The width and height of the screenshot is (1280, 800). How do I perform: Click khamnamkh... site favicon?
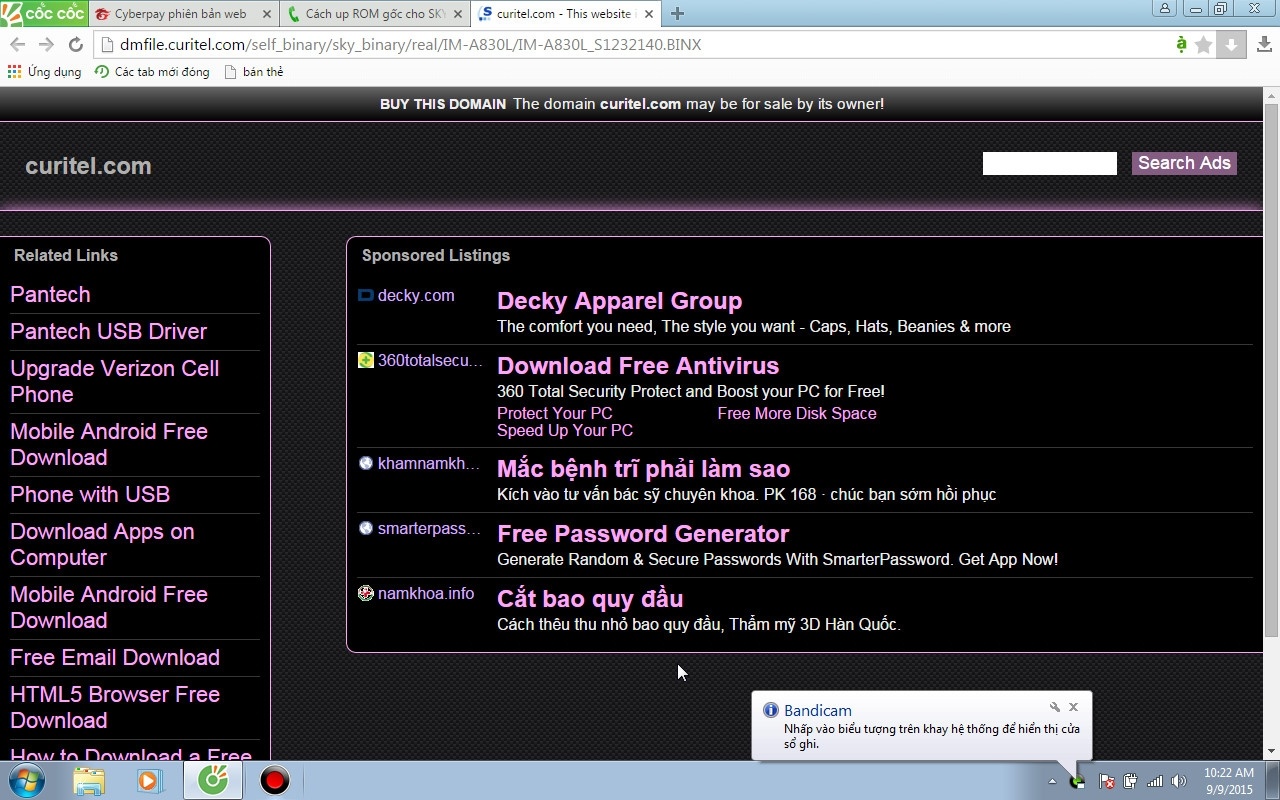pos(366,463)
